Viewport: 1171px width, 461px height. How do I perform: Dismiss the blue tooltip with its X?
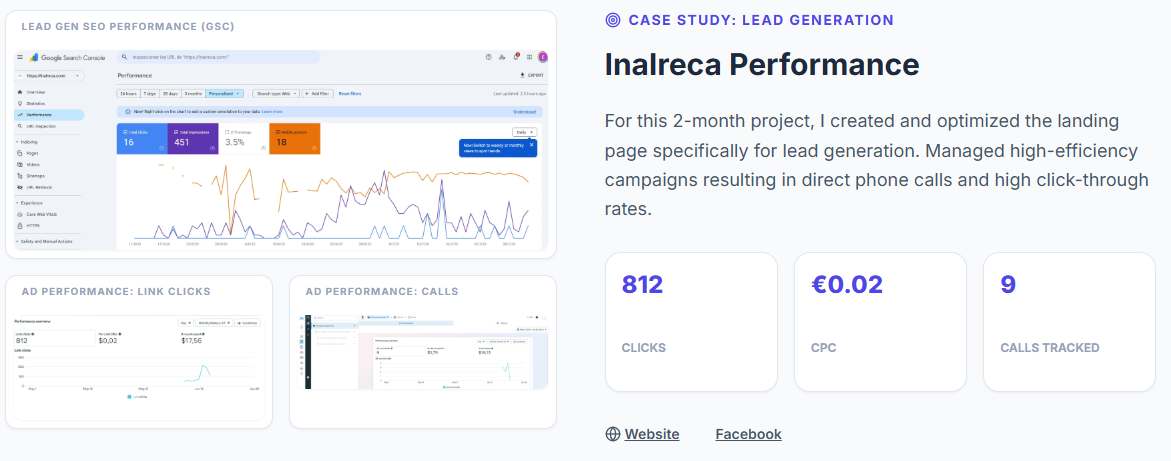click(x=532, y=144)
